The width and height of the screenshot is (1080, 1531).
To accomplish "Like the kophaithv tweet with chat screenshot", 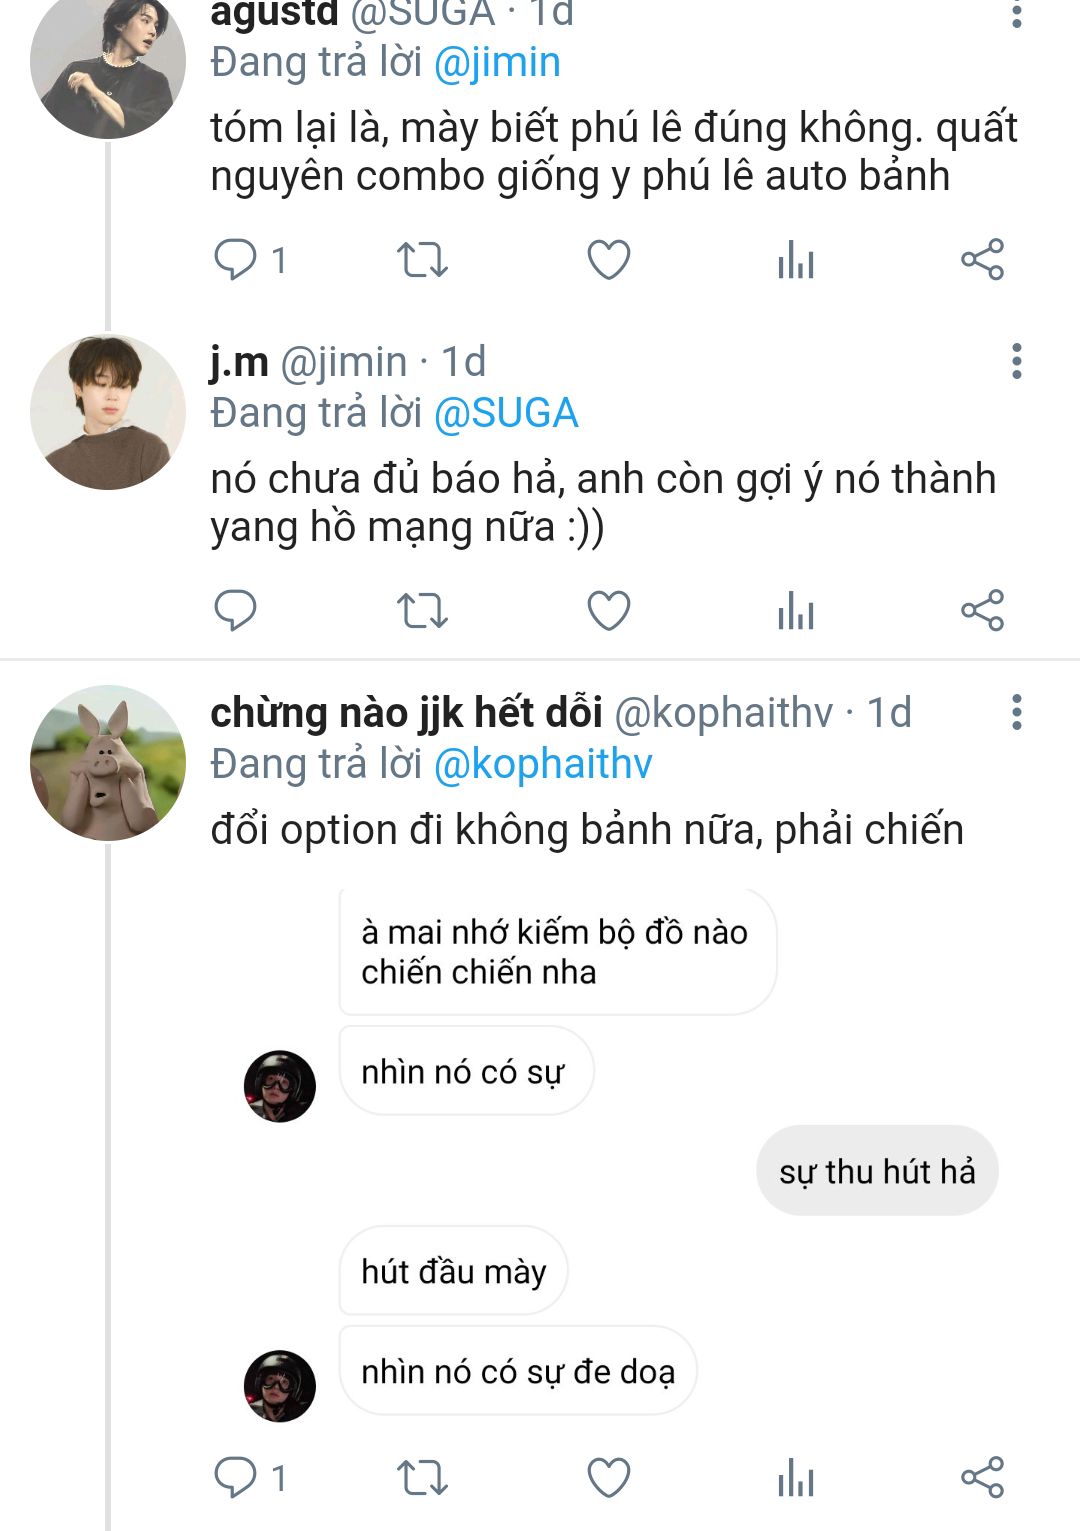I will (x=608, y=1477).
